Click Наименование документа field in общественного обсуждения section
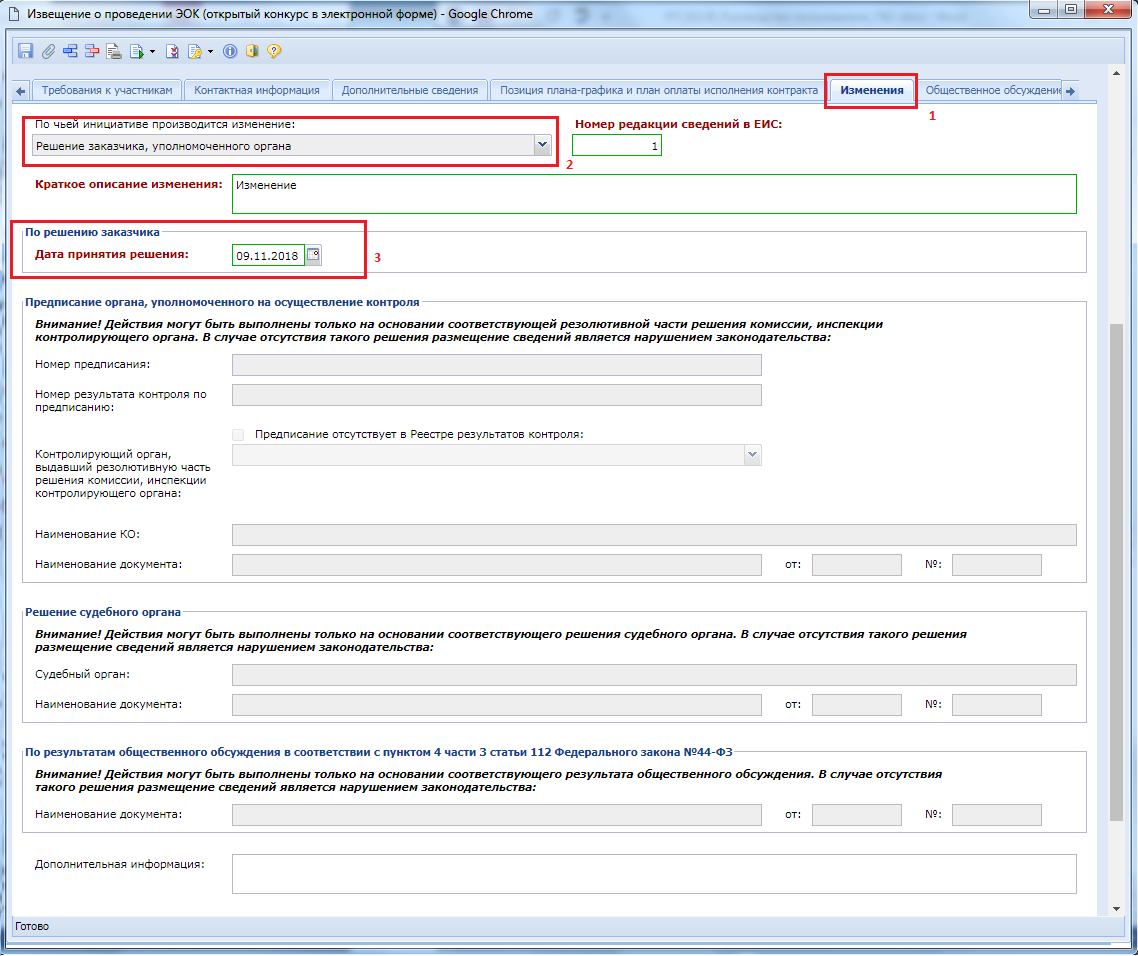 coord(496,815)
